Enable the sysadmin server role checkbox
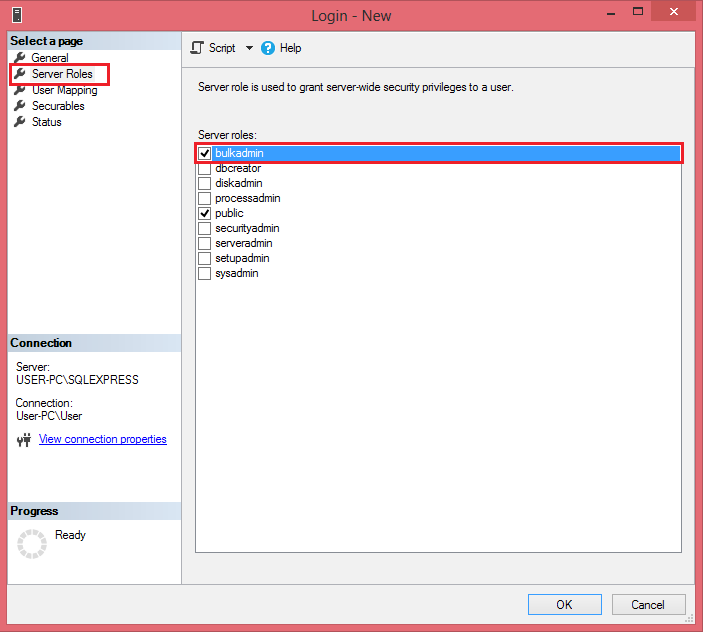Viewport: 703px width, 632px height. click(x=205, y=273)
